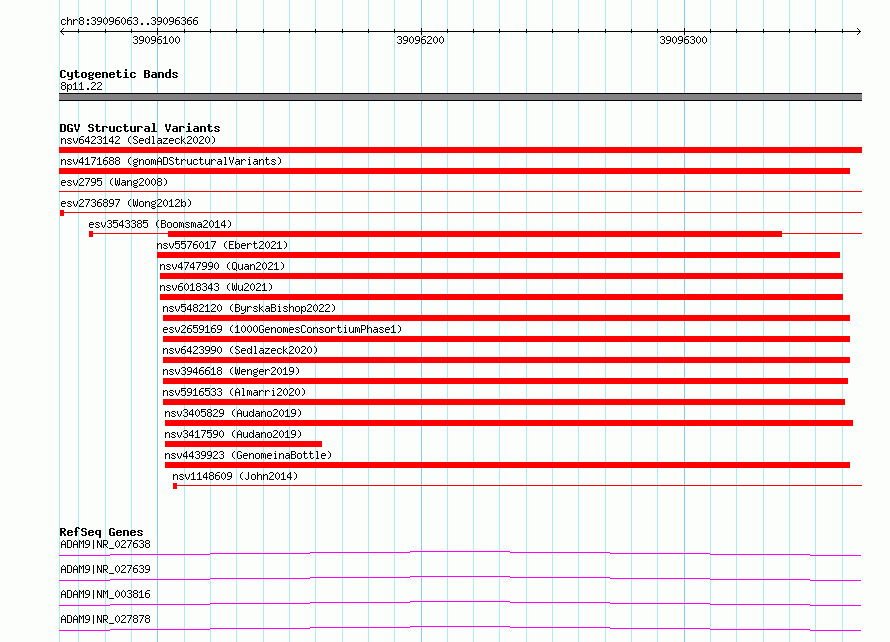Click small red square left of esv3543385 line

[91, 234]
